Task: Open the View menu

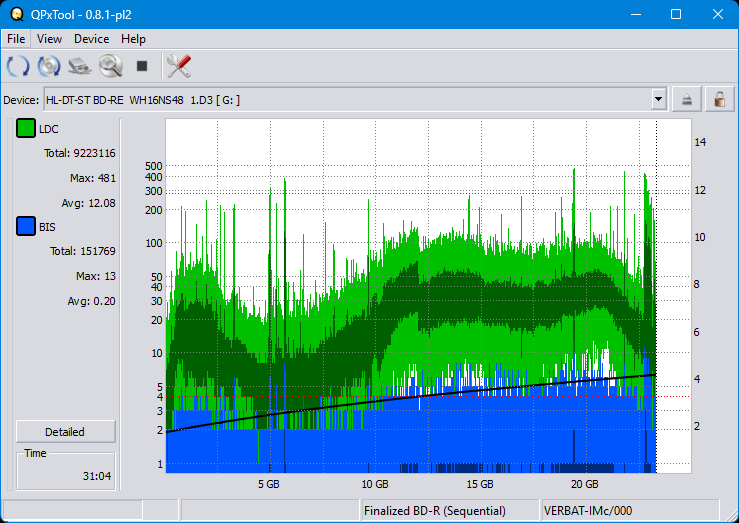Action: pos(49,39)
